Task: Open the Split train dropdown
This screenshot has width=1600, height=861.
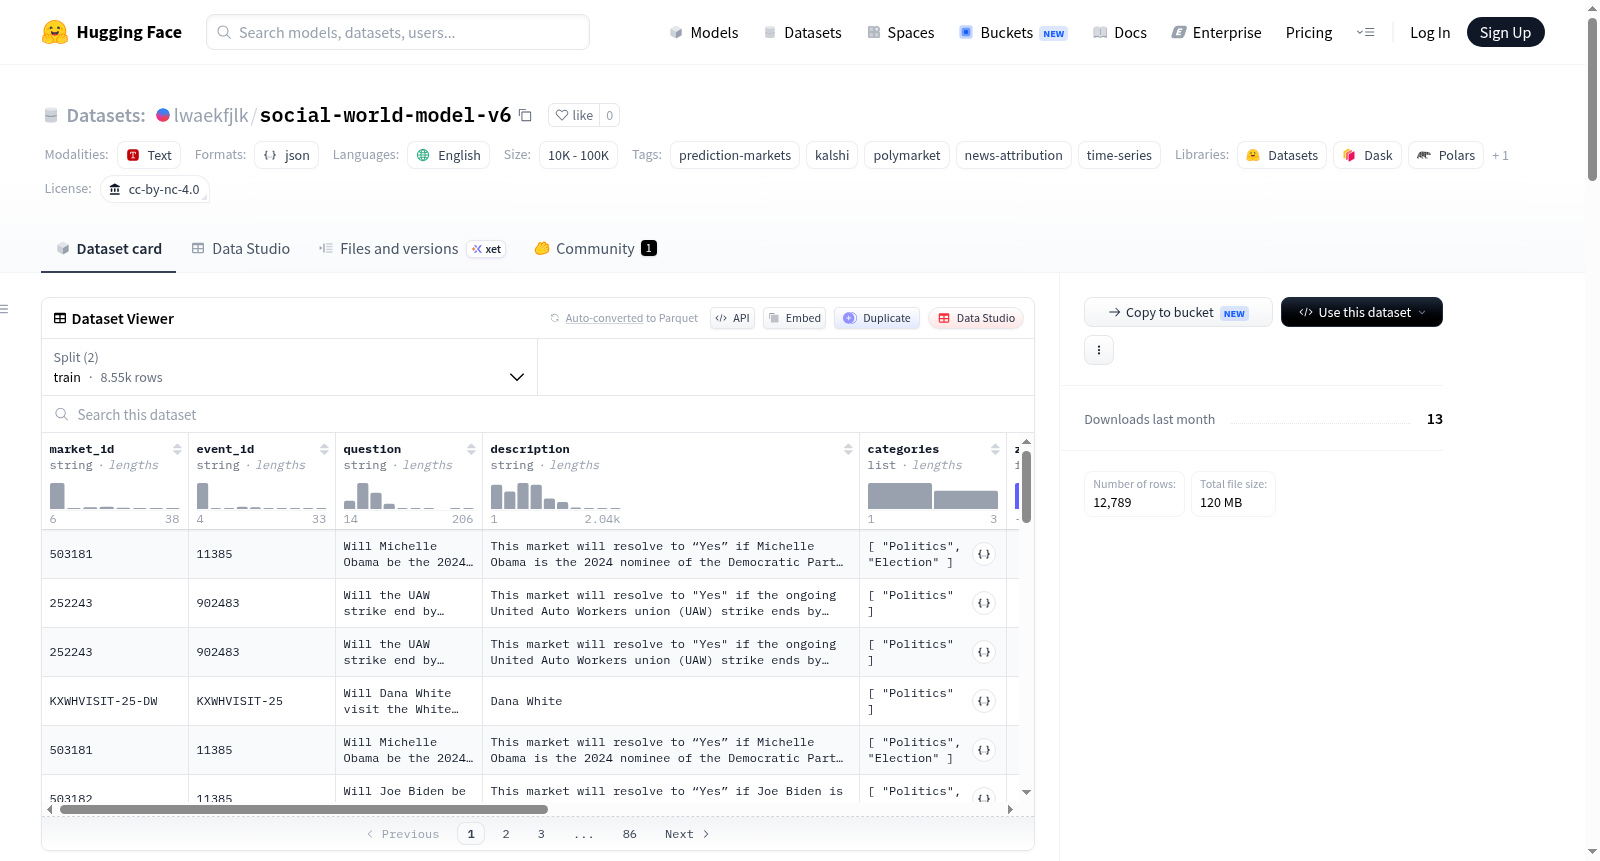Action: [x=289, y=367]
